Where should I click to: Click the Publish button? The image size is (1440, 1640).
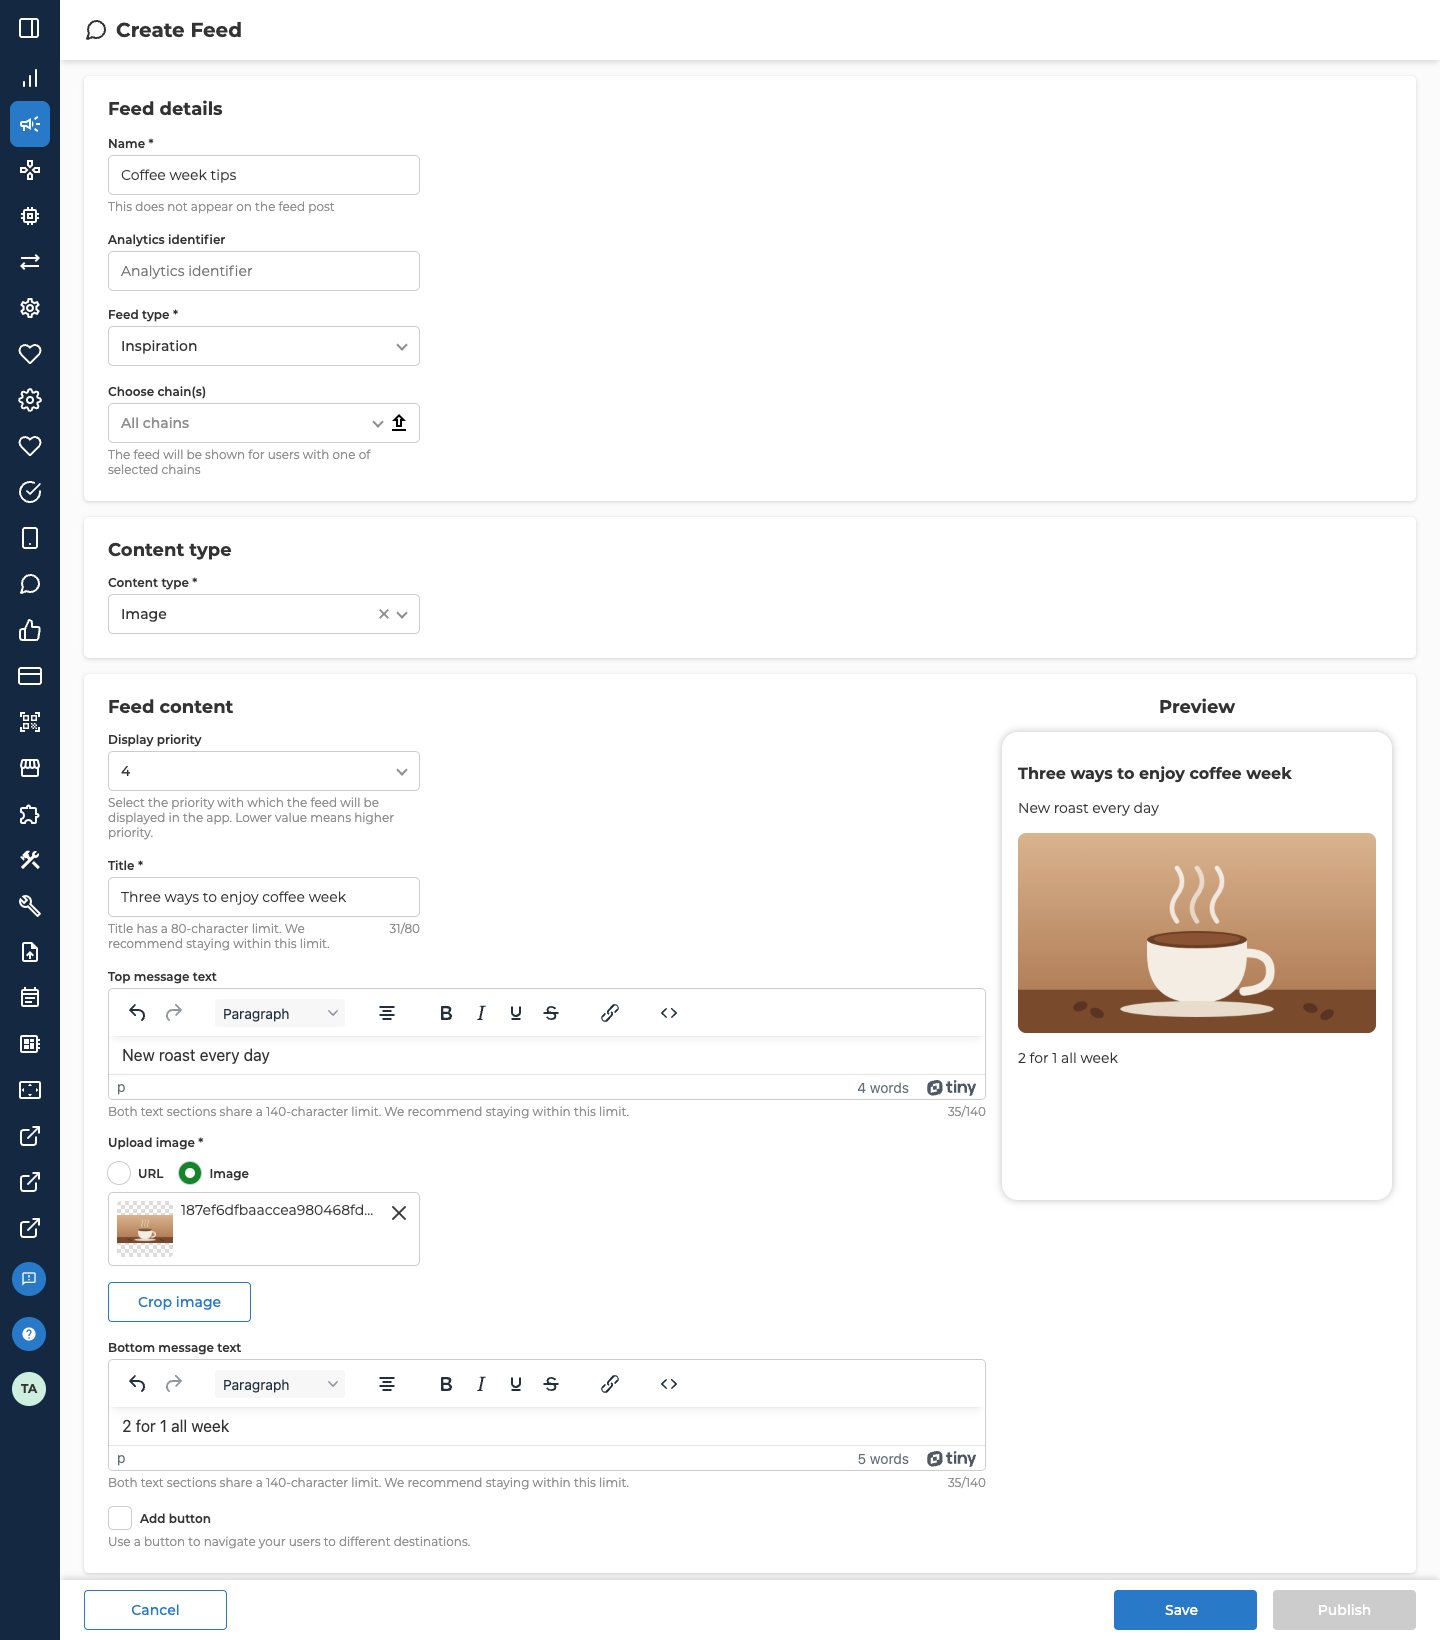(x=1344, y=1610)
